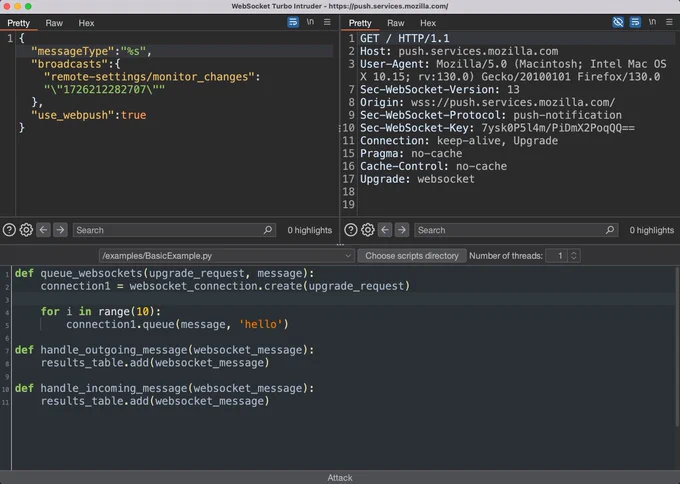Viewport: 680px width, 484px height.
Task: Click the connection1.queue 'hello' line
Action: tap(177, 324)
